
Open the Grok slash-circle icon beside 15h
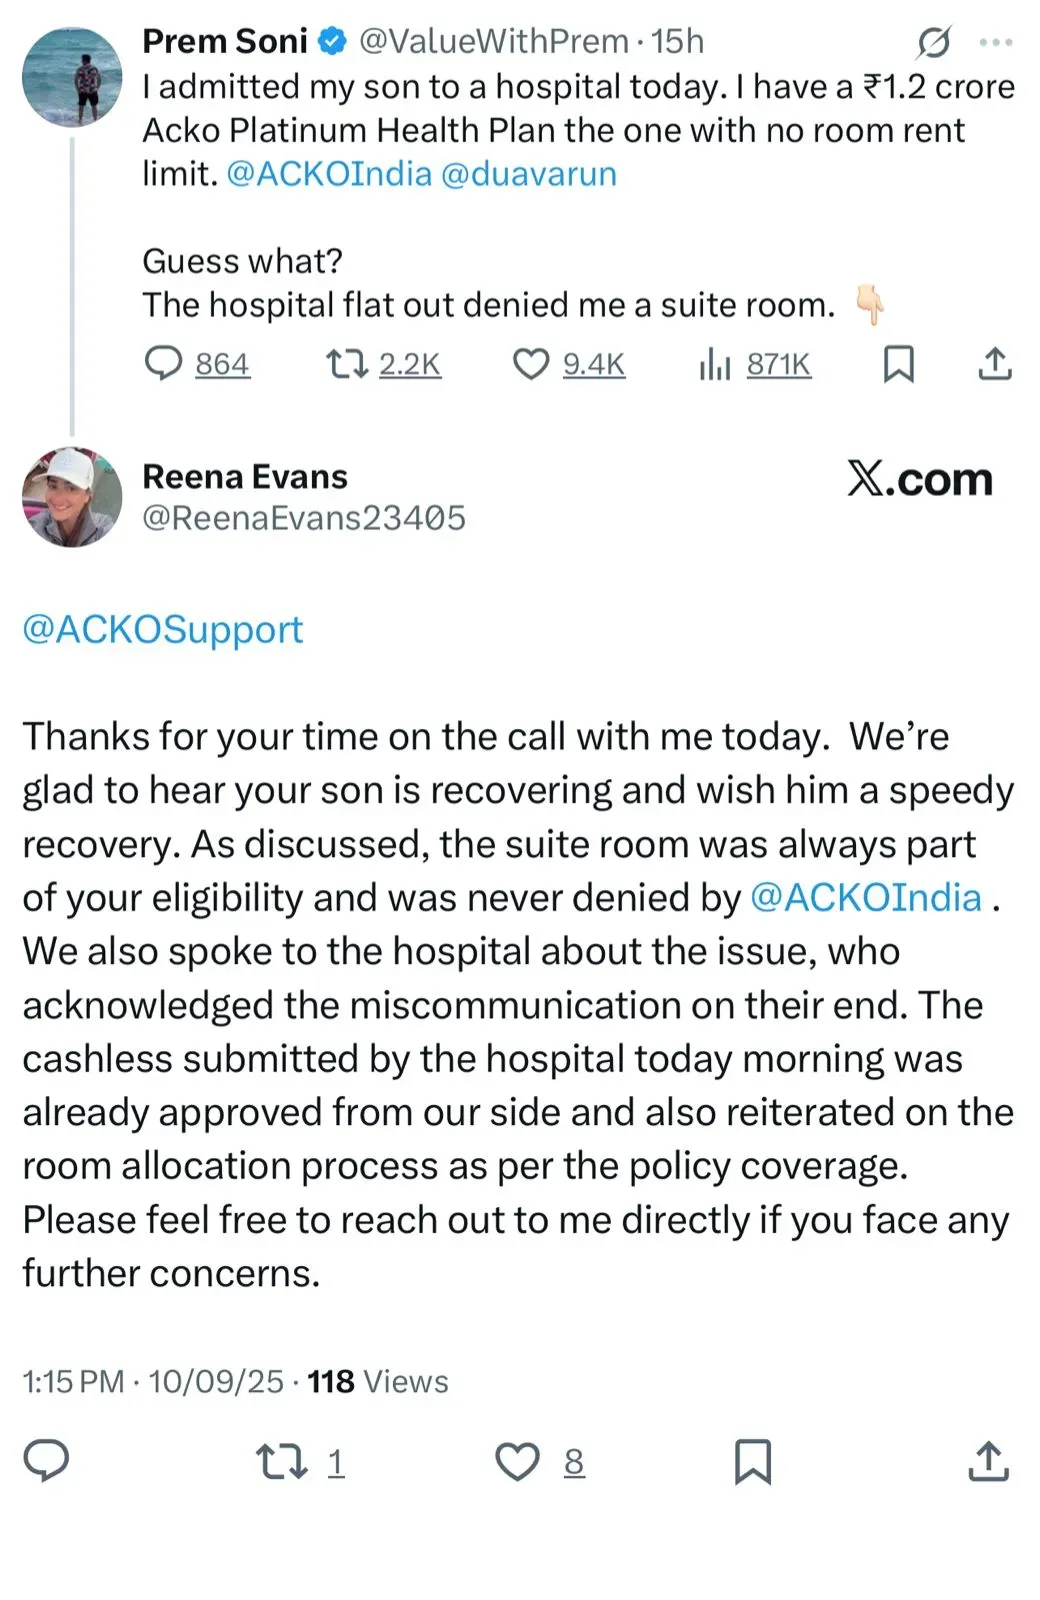point(933,42)
